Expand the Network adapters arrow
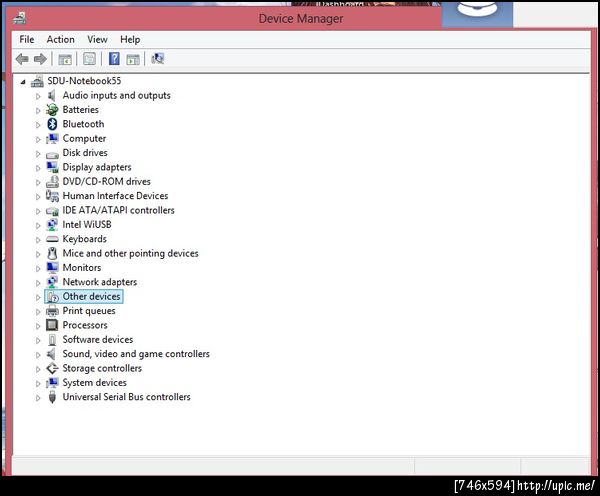 pos(38,283)
